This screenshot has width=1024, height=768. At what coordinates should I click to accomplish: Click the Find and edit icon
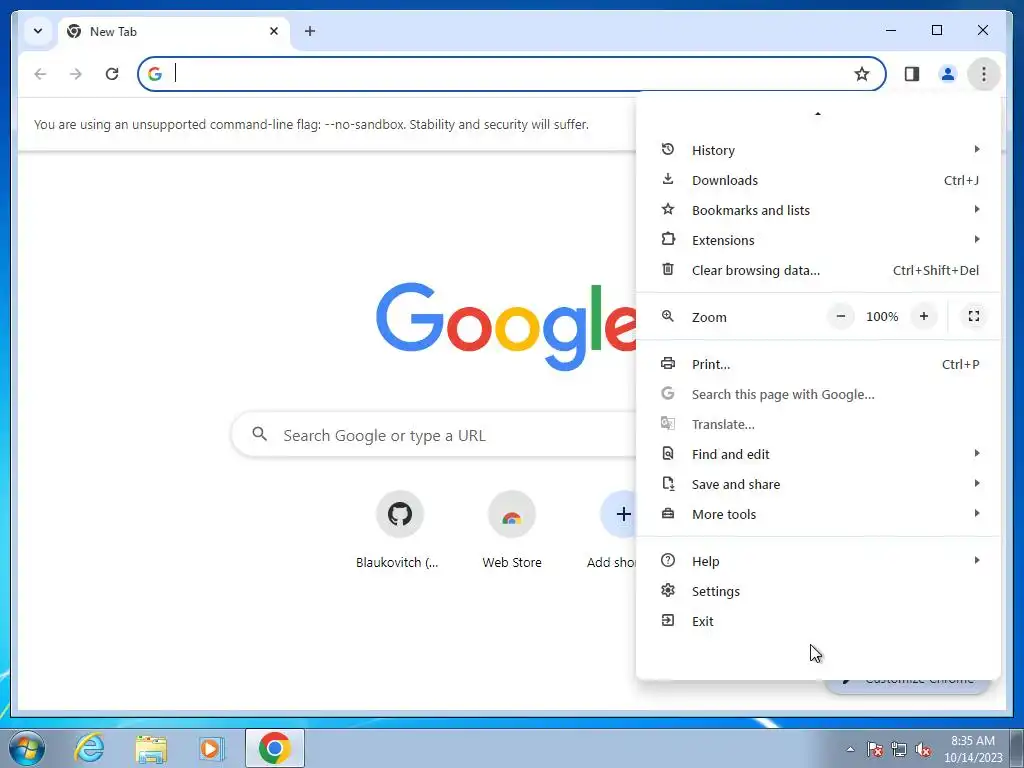click(x=667, y=453)
